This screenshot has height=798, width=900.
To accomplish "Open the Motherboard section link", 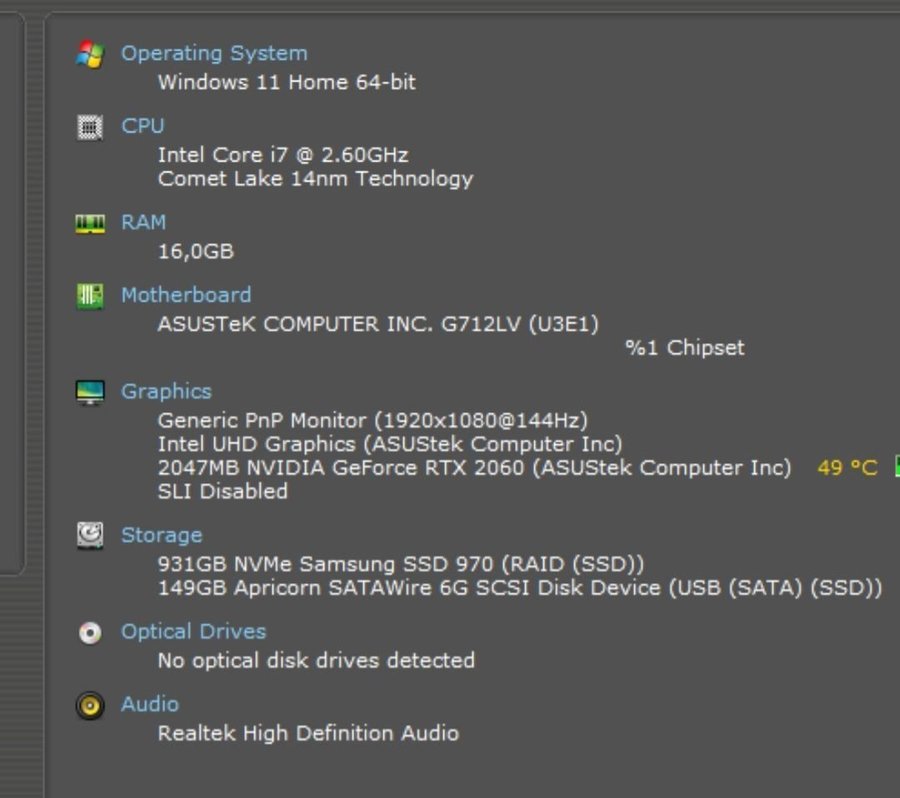I will [x=186, y=295].
